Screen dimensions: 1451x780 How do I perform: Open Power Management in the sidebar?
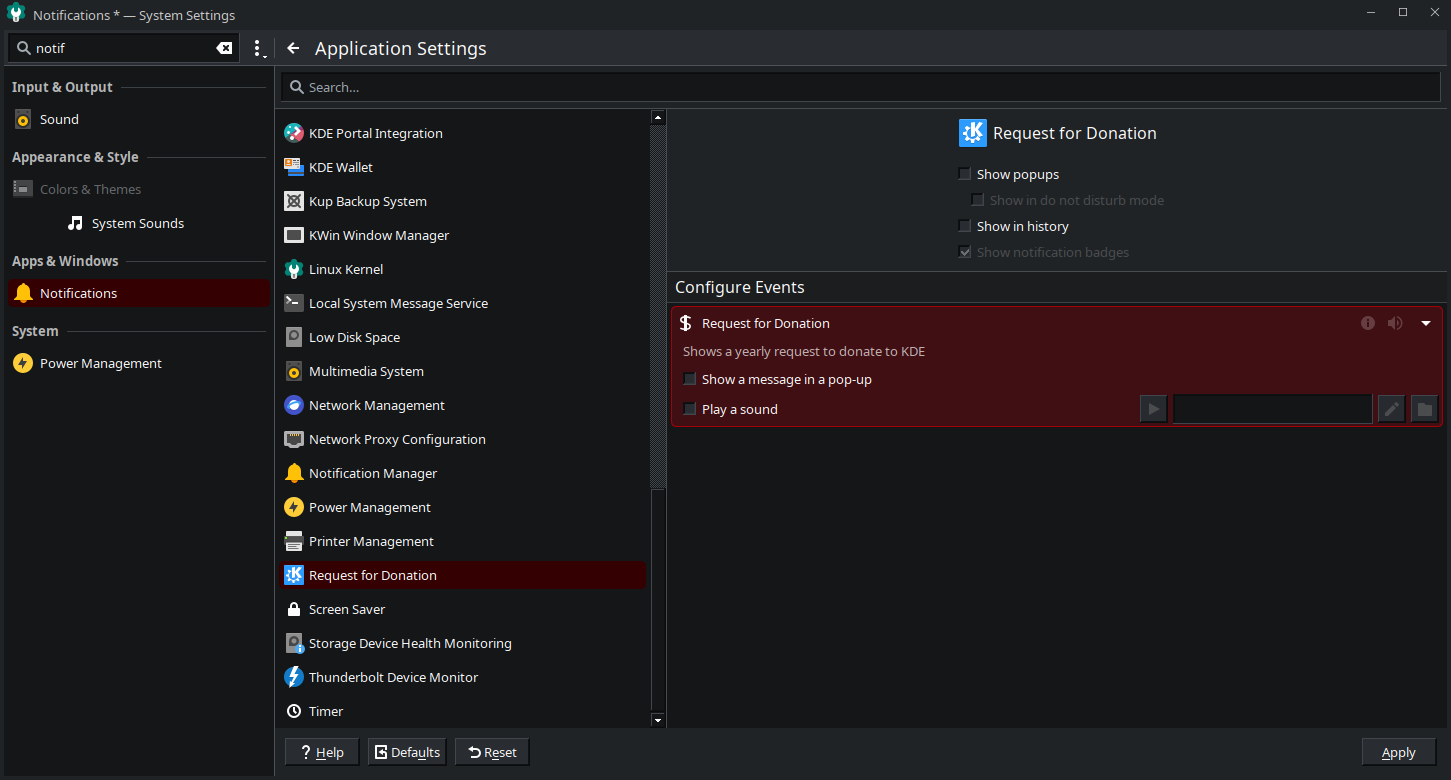[100, 363]
